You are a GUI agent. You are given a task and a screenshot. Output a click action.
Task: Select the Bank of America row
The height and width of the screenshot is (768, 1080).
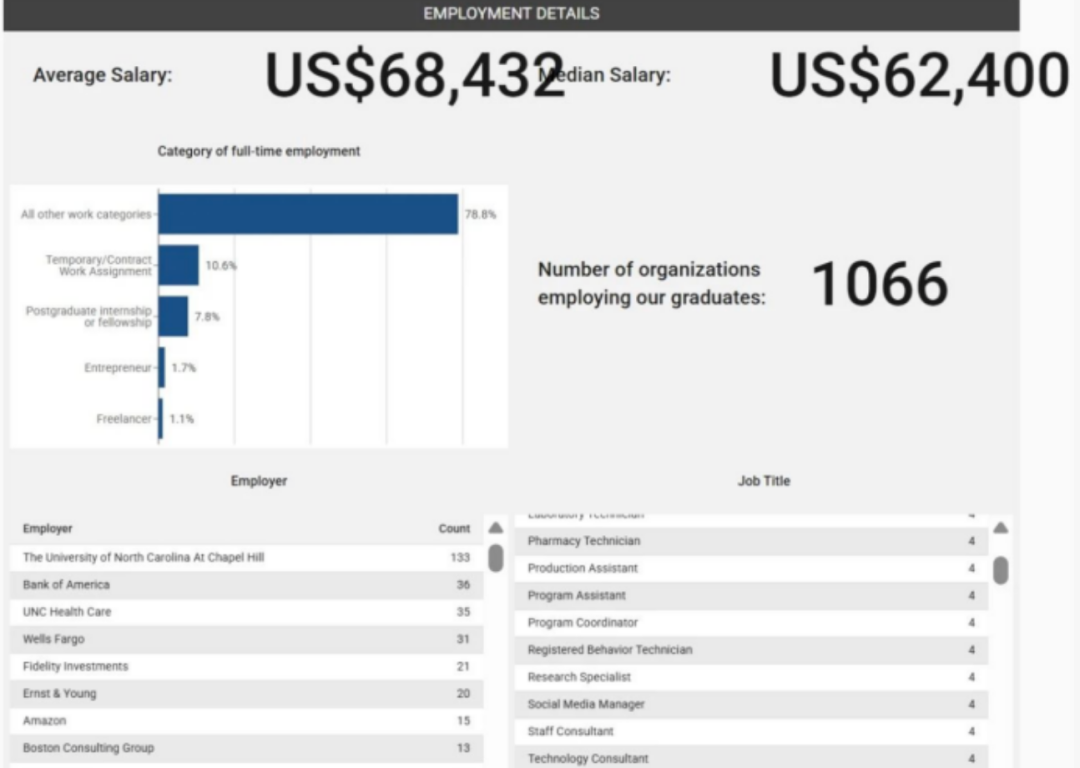247,585
